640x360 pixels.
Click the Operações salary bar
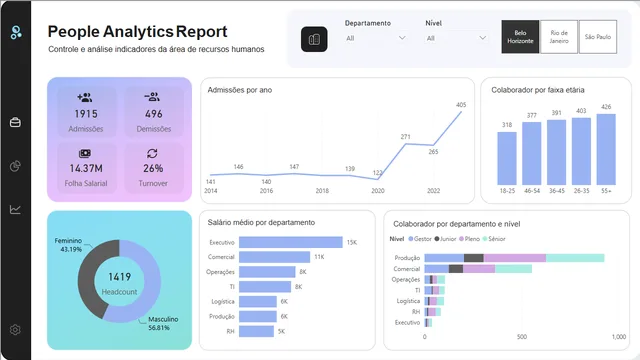coord(267,272)
